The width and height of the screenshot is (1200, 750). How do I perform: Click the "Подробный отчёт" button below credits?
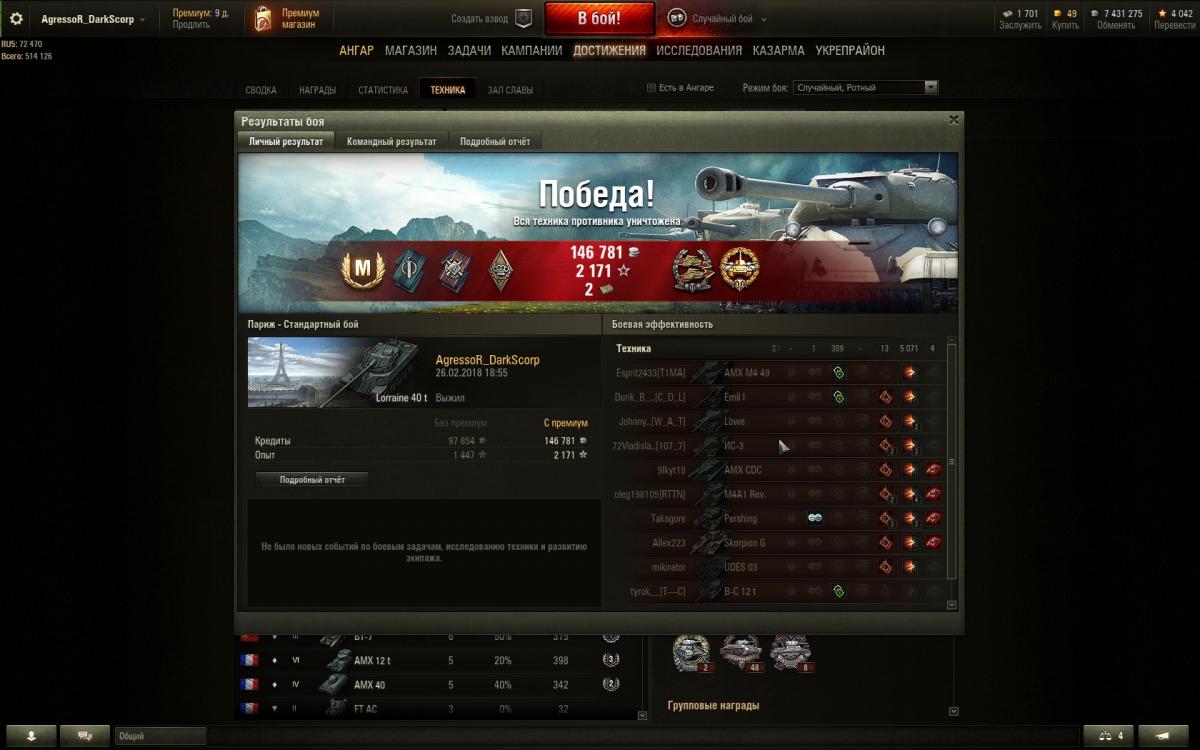(x=312, y=480)
